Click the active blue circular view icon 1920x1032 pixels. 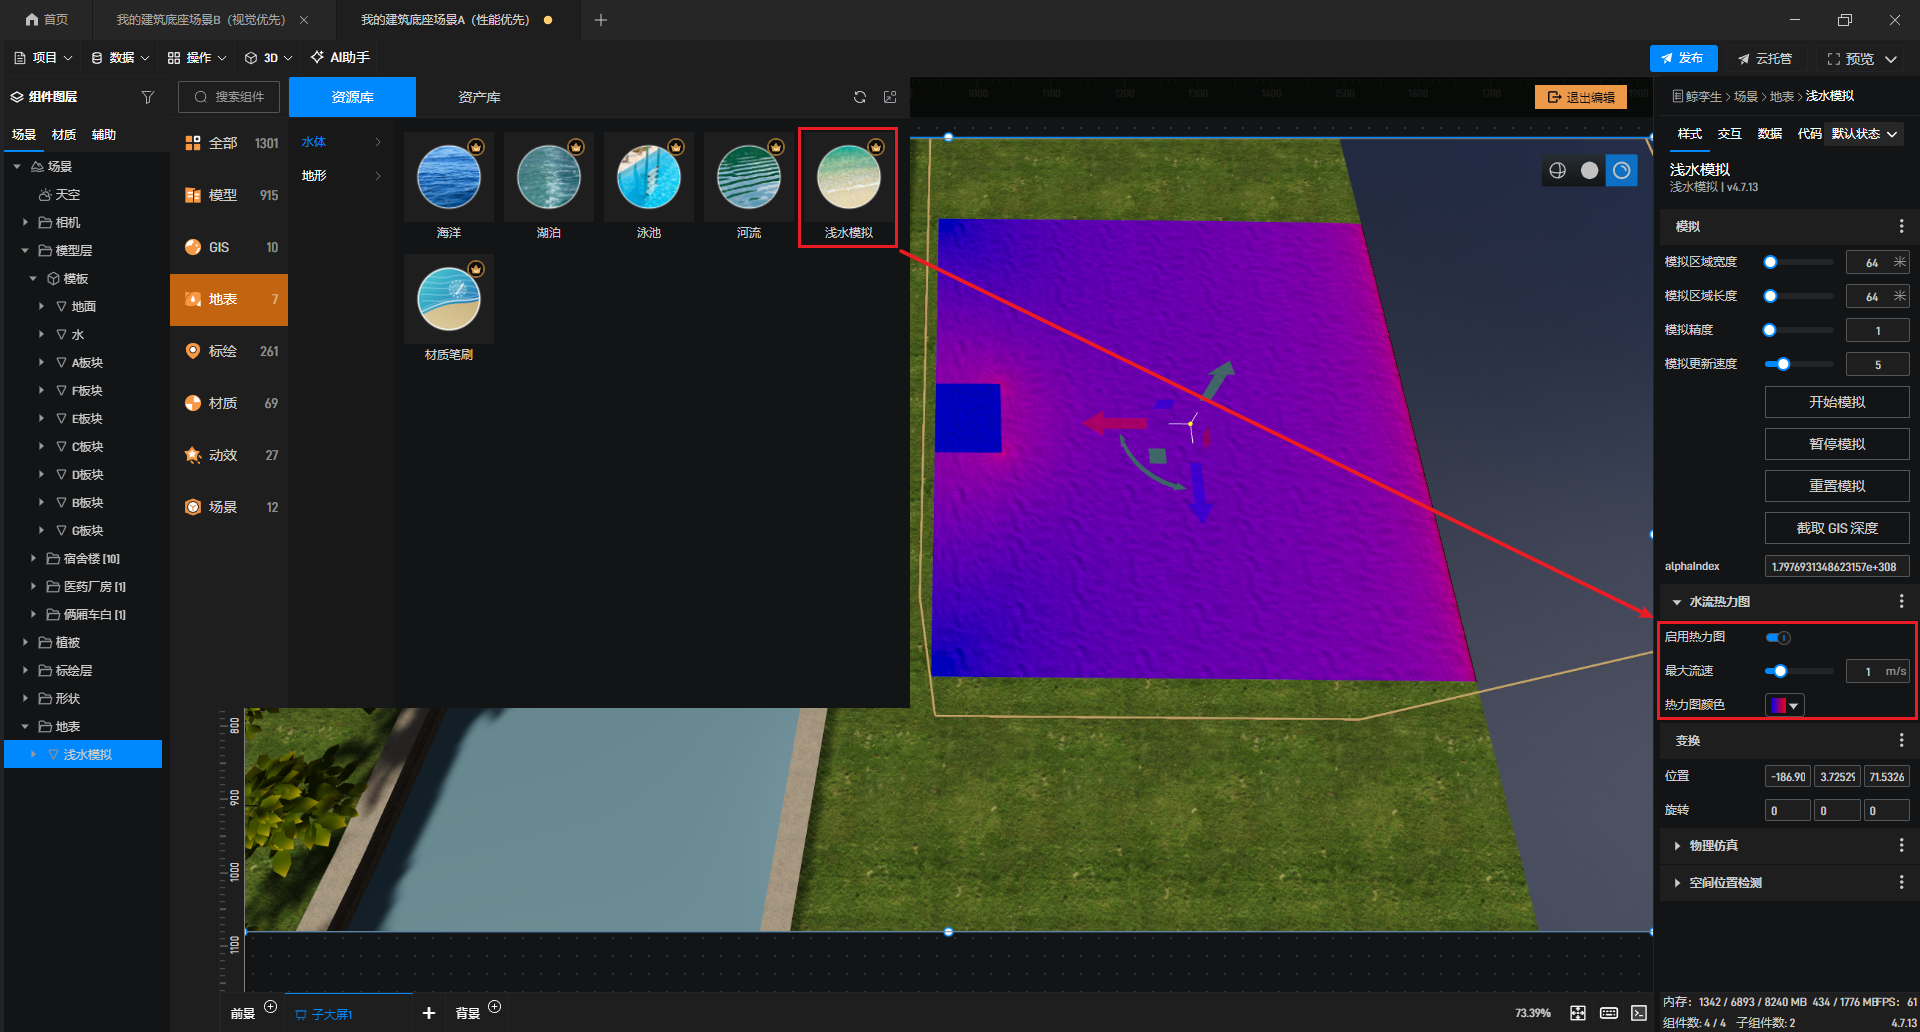point(1621,171)
